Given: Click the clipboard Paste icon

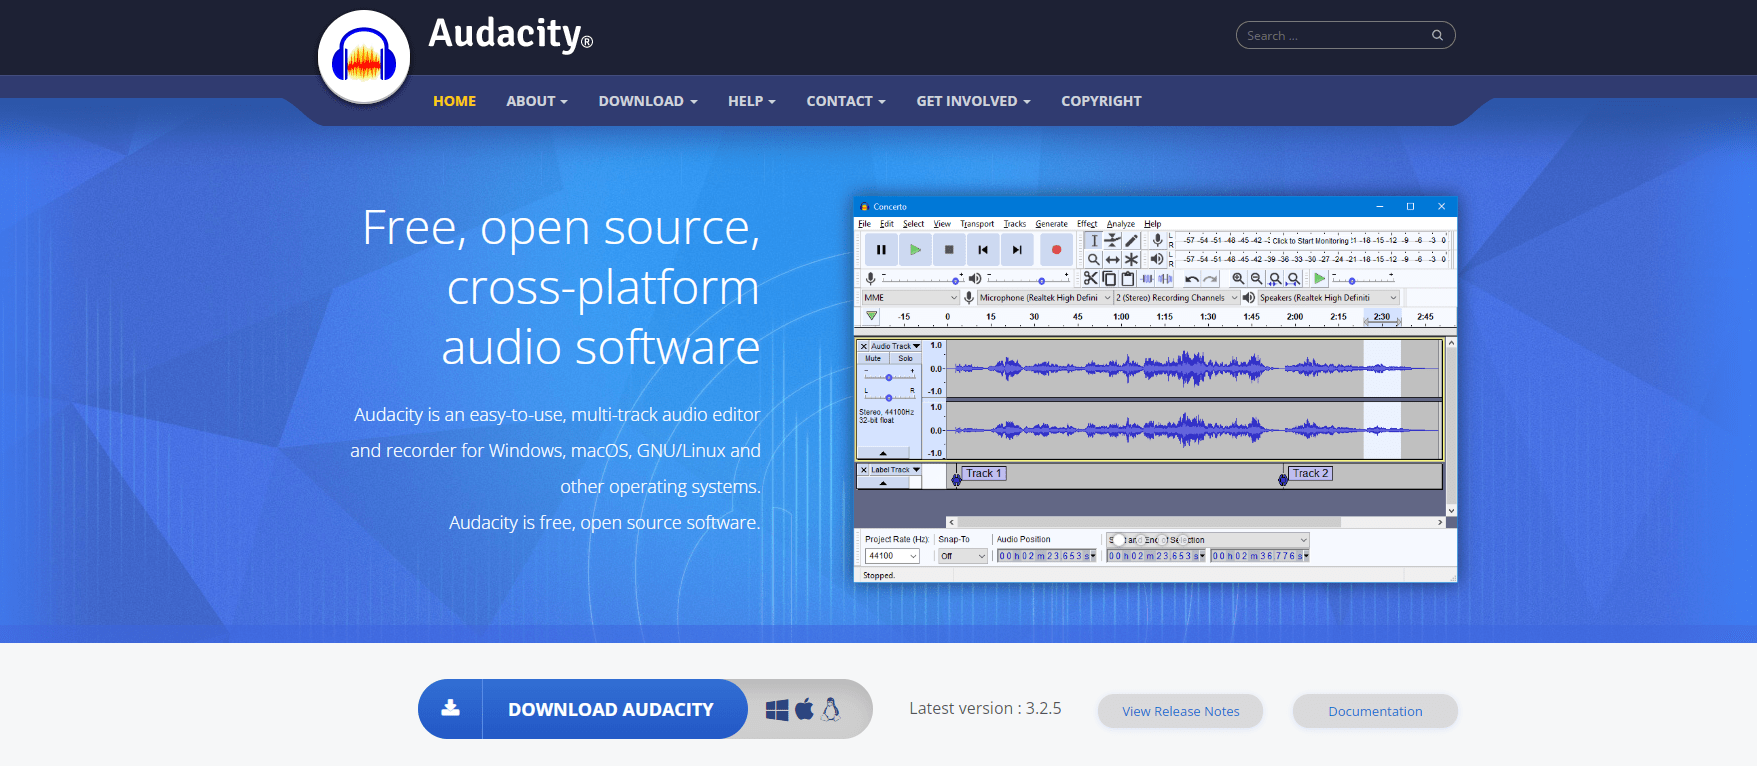Looking at the screenshot, I should [1128, 279].
